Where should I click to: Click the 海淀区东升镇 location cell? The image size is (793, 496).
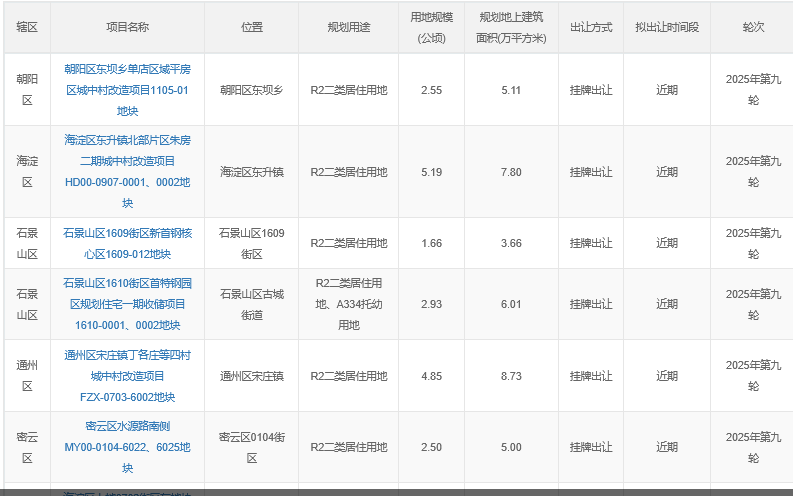click(x=251, y=172)
